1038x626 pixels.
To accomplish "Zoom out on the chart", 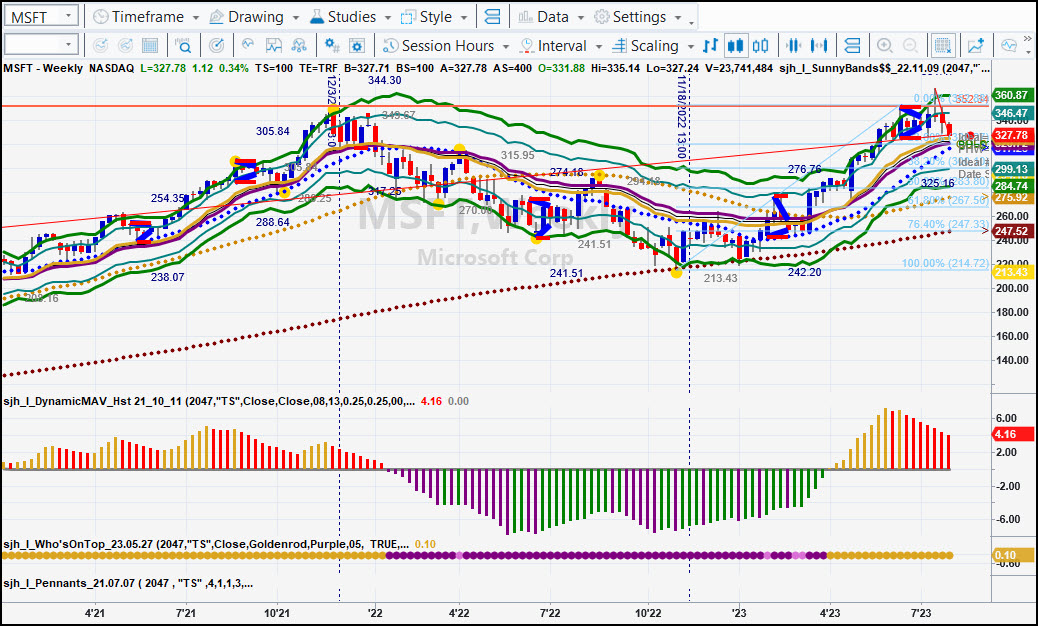I will click(x=910, y=46).
